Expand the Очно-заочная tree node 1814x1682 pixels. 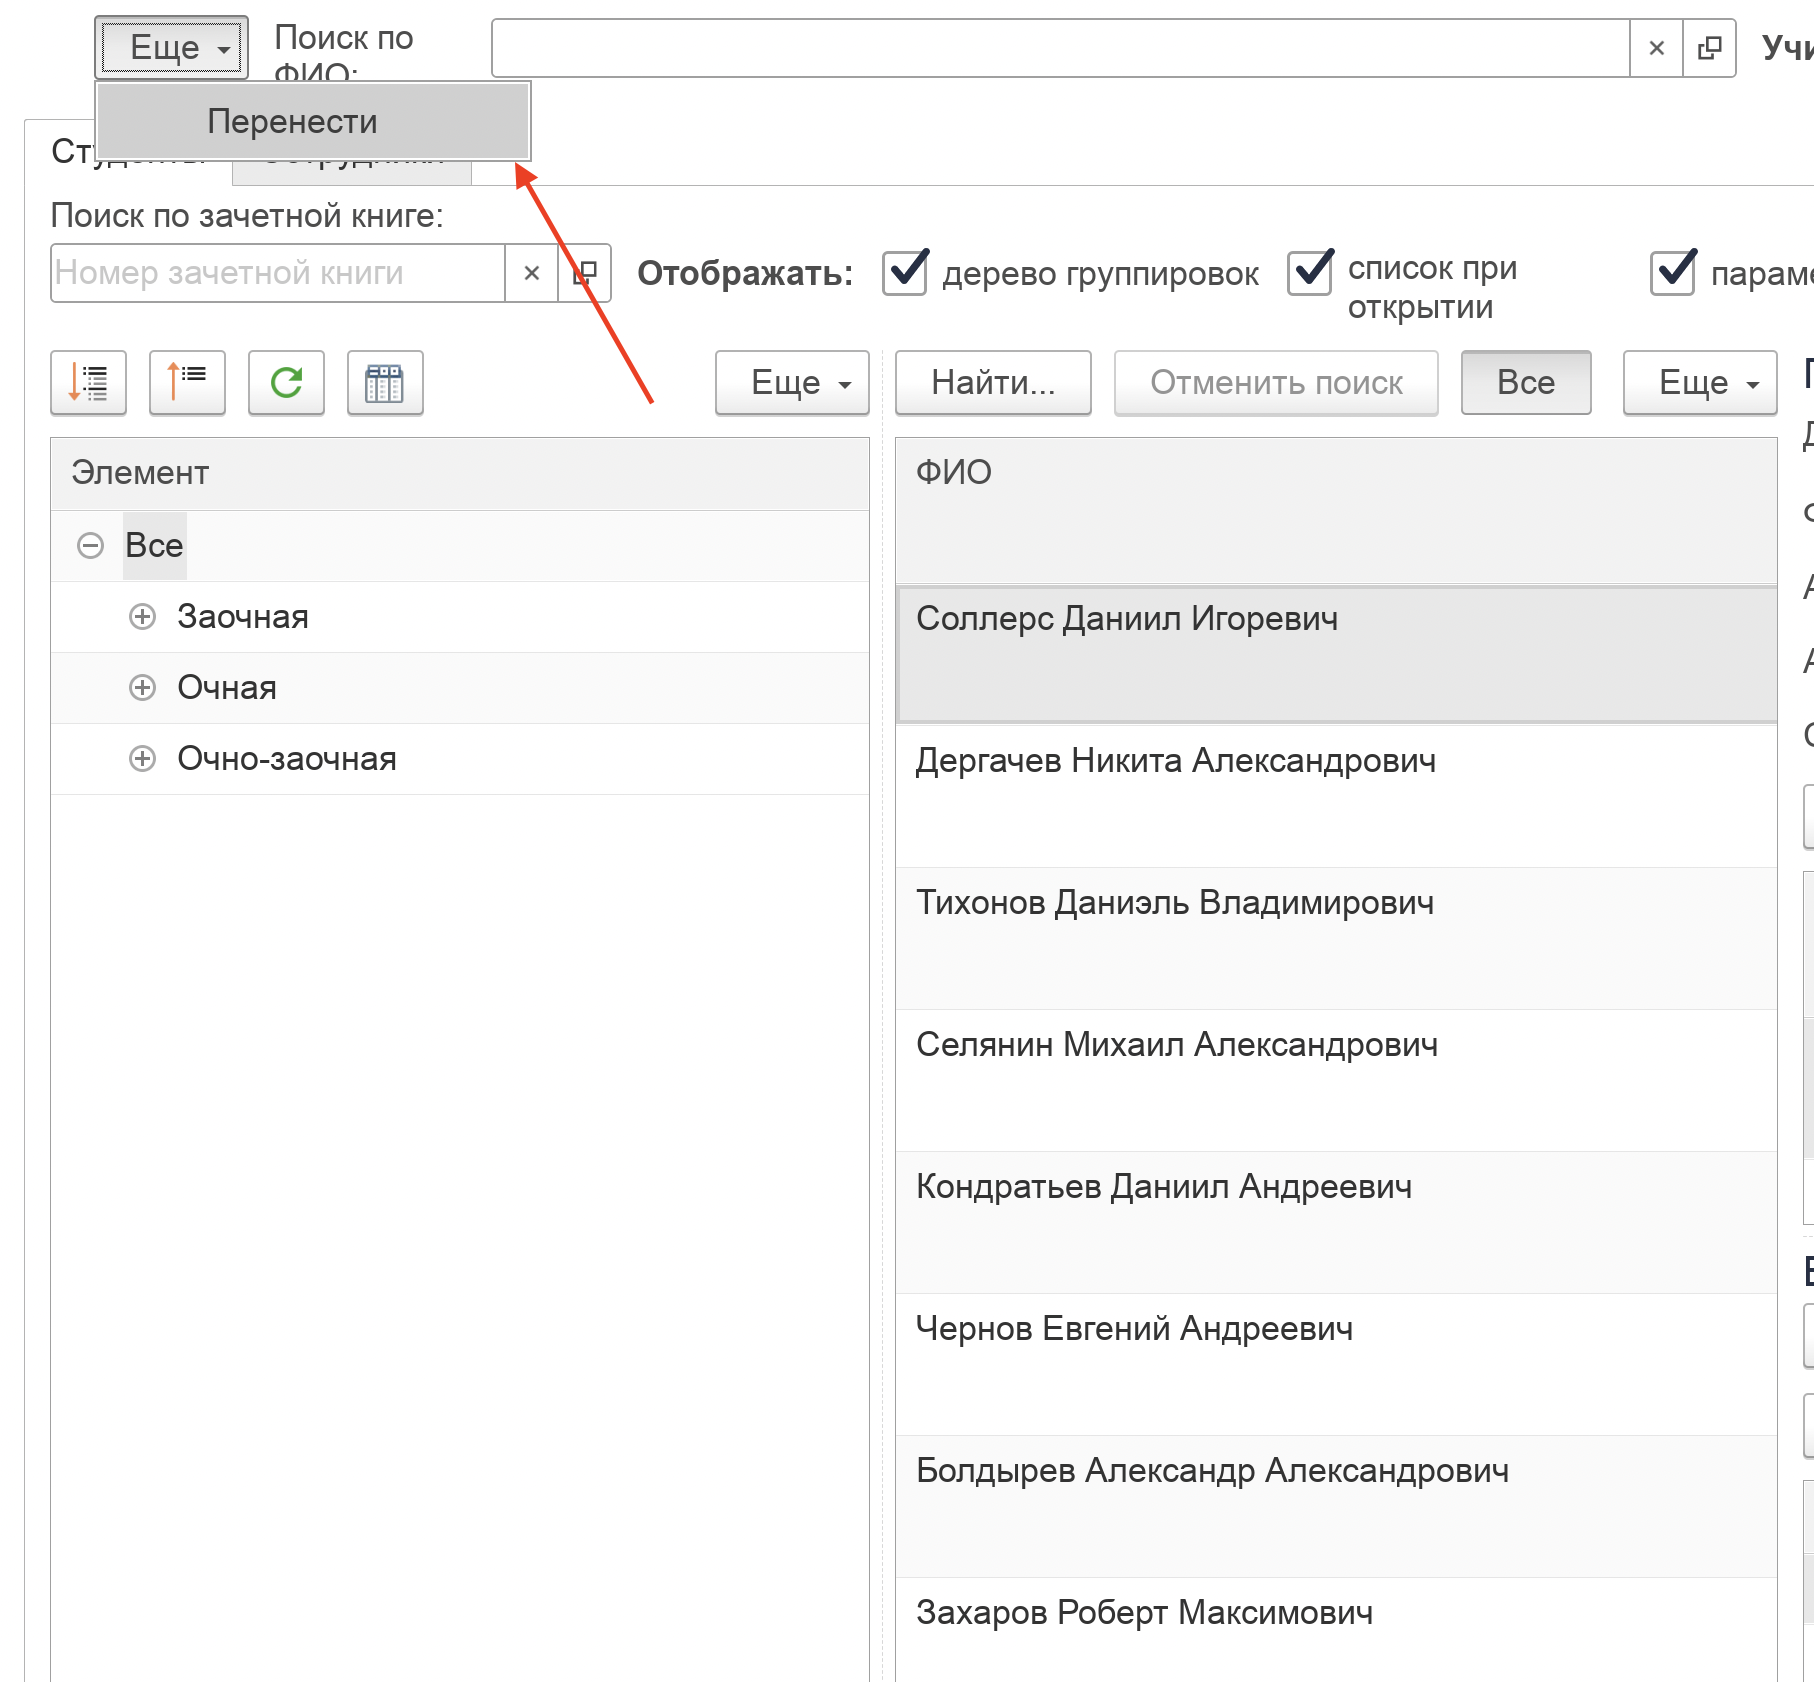click(143, 759)
